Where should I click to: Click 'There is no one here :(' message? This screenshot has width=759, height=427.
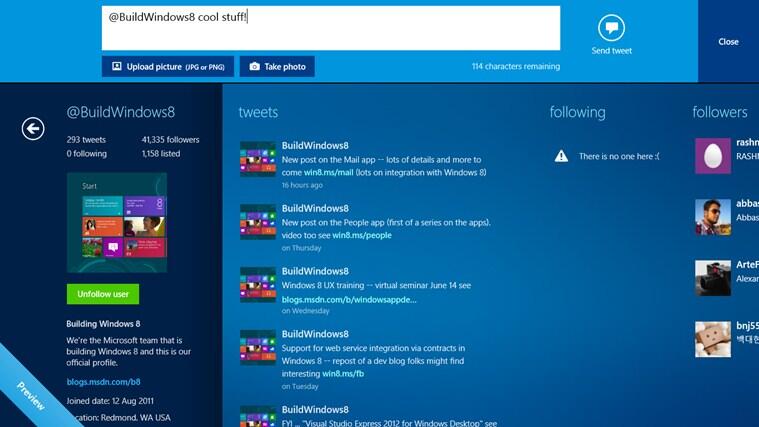click(619, 156)
